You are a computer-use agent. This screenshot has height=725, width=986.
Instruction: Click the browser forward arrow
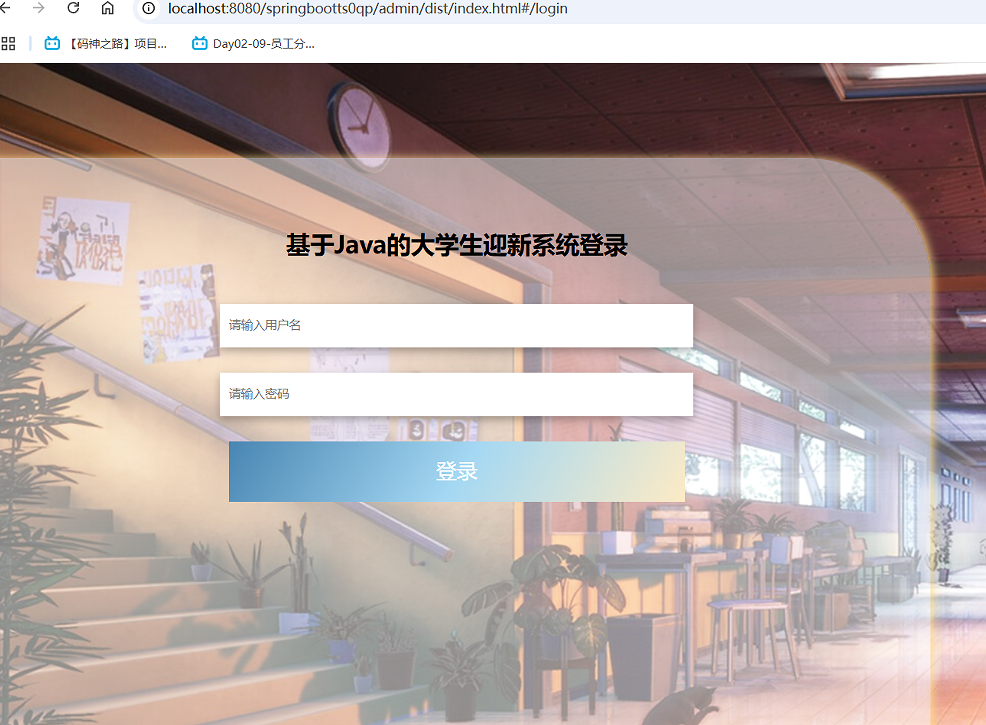[x=39, y=8]
